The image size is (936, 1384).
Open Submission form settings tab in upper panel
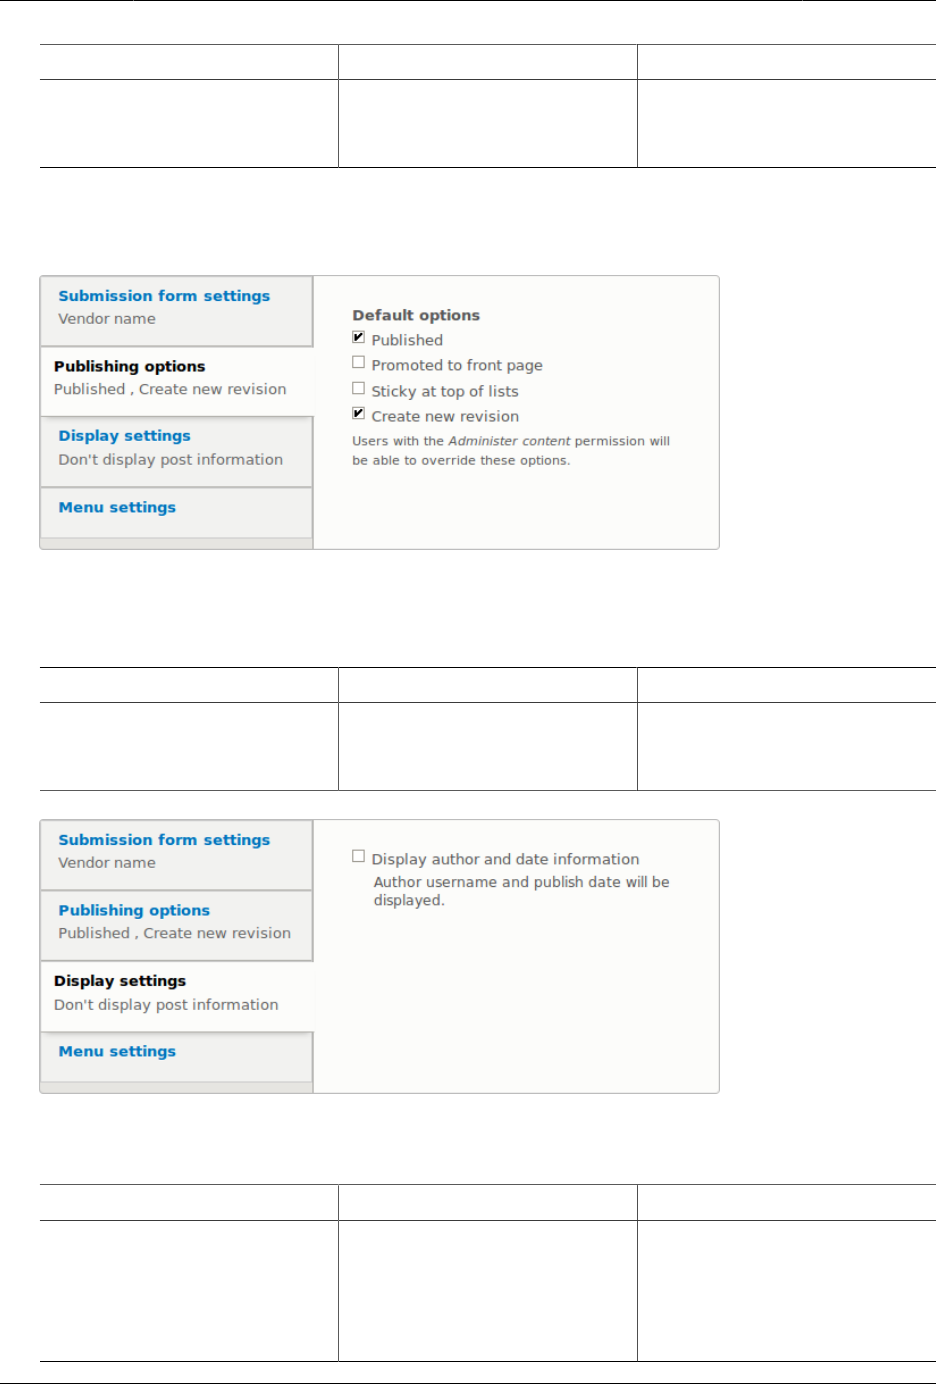click(164, 296)
